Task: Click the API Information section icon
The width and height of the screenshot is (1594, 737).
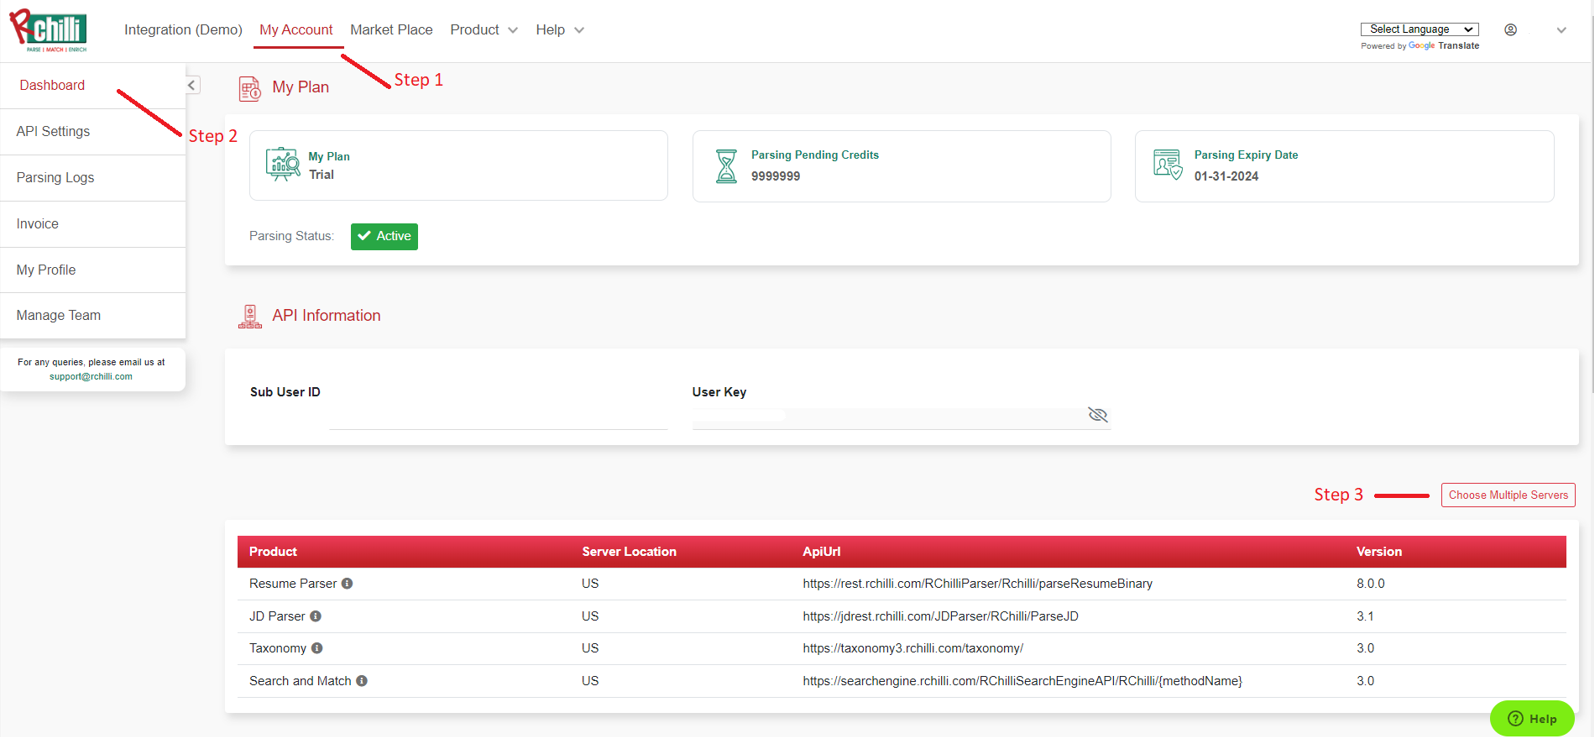Action: point(250,316)
